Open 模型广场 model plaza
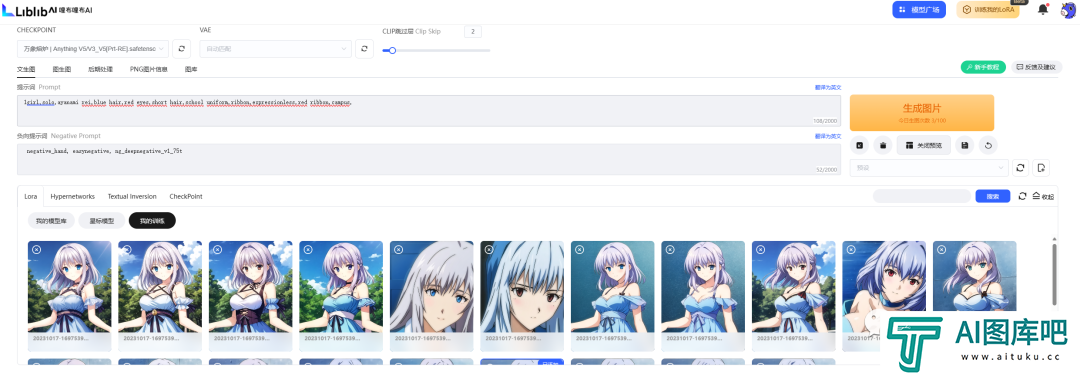This screenshot has width=1080, height=376. click(919, 10)
